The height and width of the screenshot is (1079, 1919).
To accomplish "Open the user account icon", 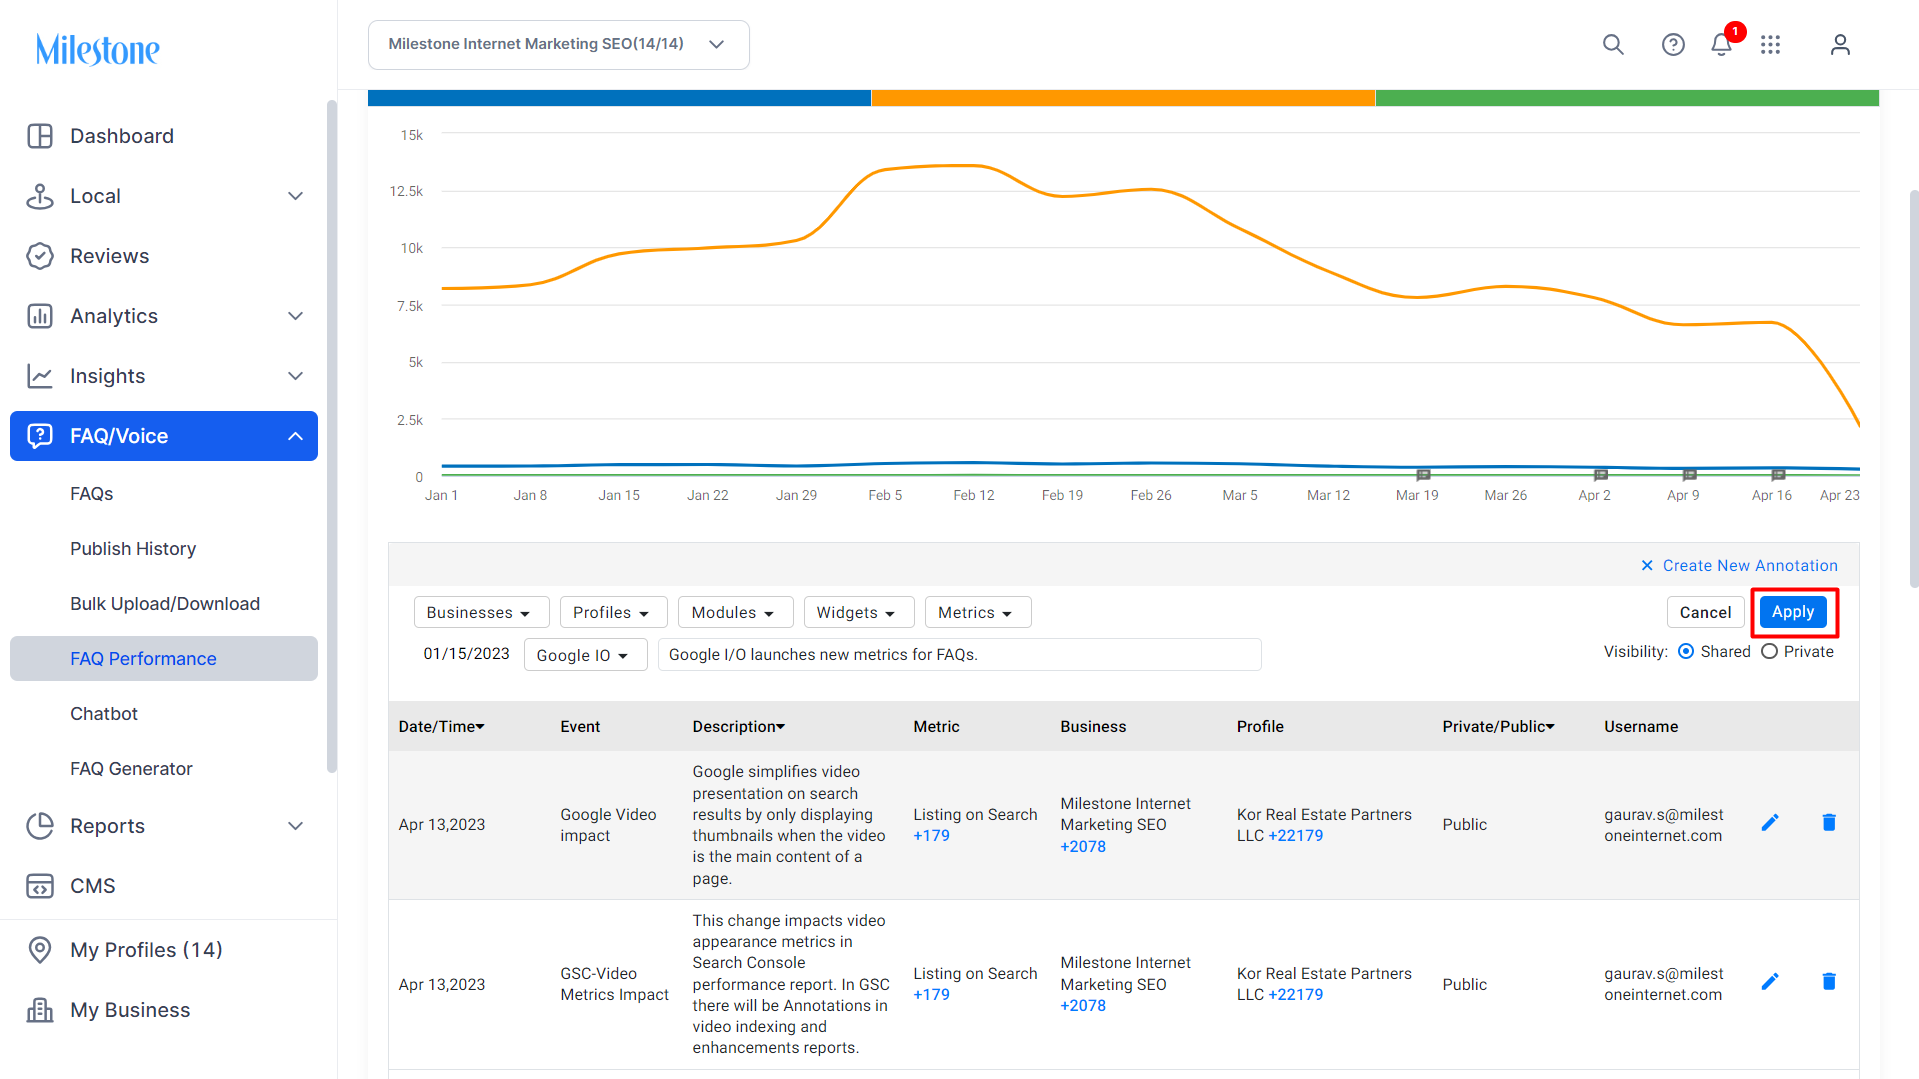I will (1840, 45).
